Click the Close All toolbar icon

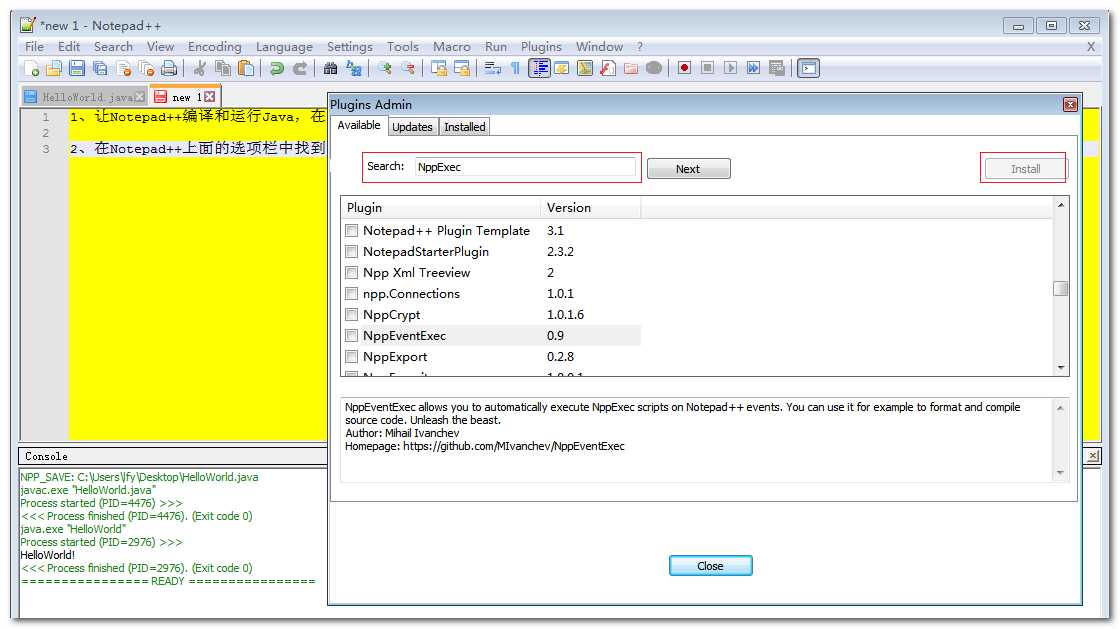pyautogui.click(x=146, y=69)
